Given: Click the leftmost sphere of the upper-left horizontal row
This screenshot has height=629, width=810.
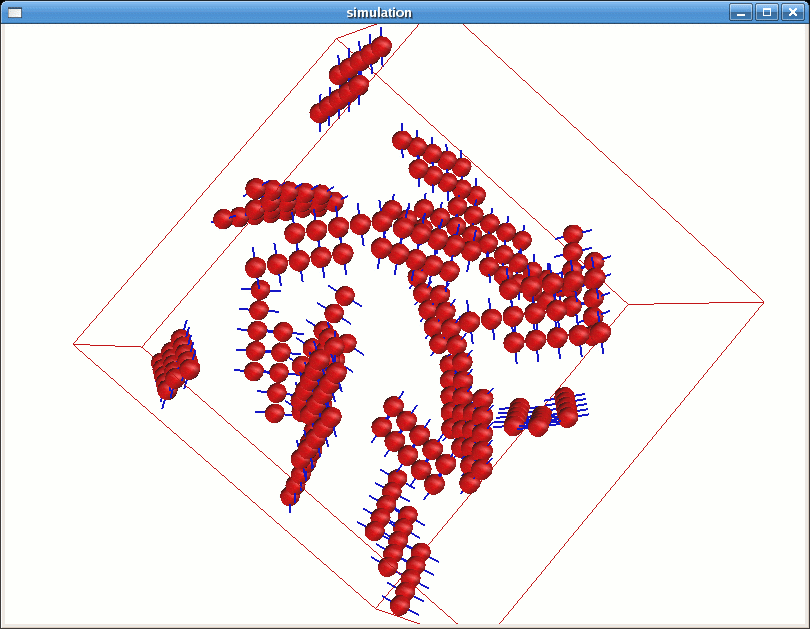Looking at the screenshot, I should [223, 218].
